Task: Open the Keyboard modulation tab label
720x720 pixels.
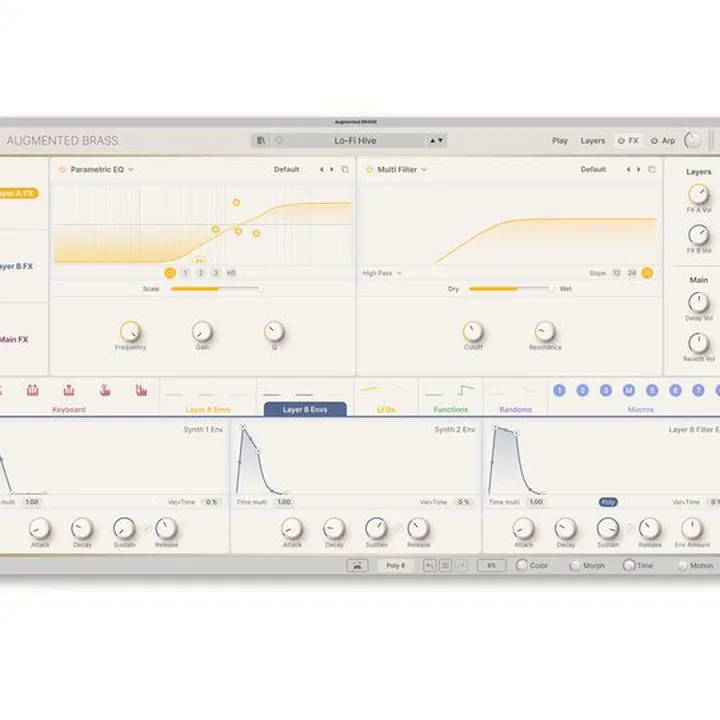Action: point(69,409)
